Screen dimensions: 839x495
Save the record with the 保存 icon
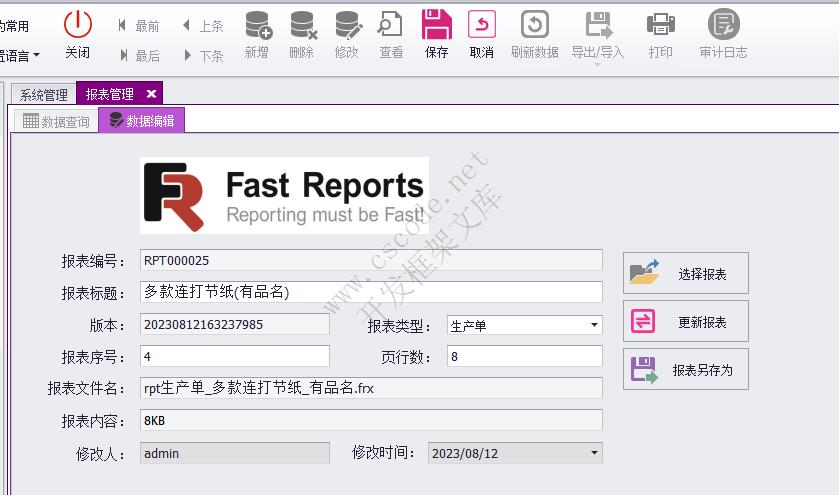[x=437, y=25]
